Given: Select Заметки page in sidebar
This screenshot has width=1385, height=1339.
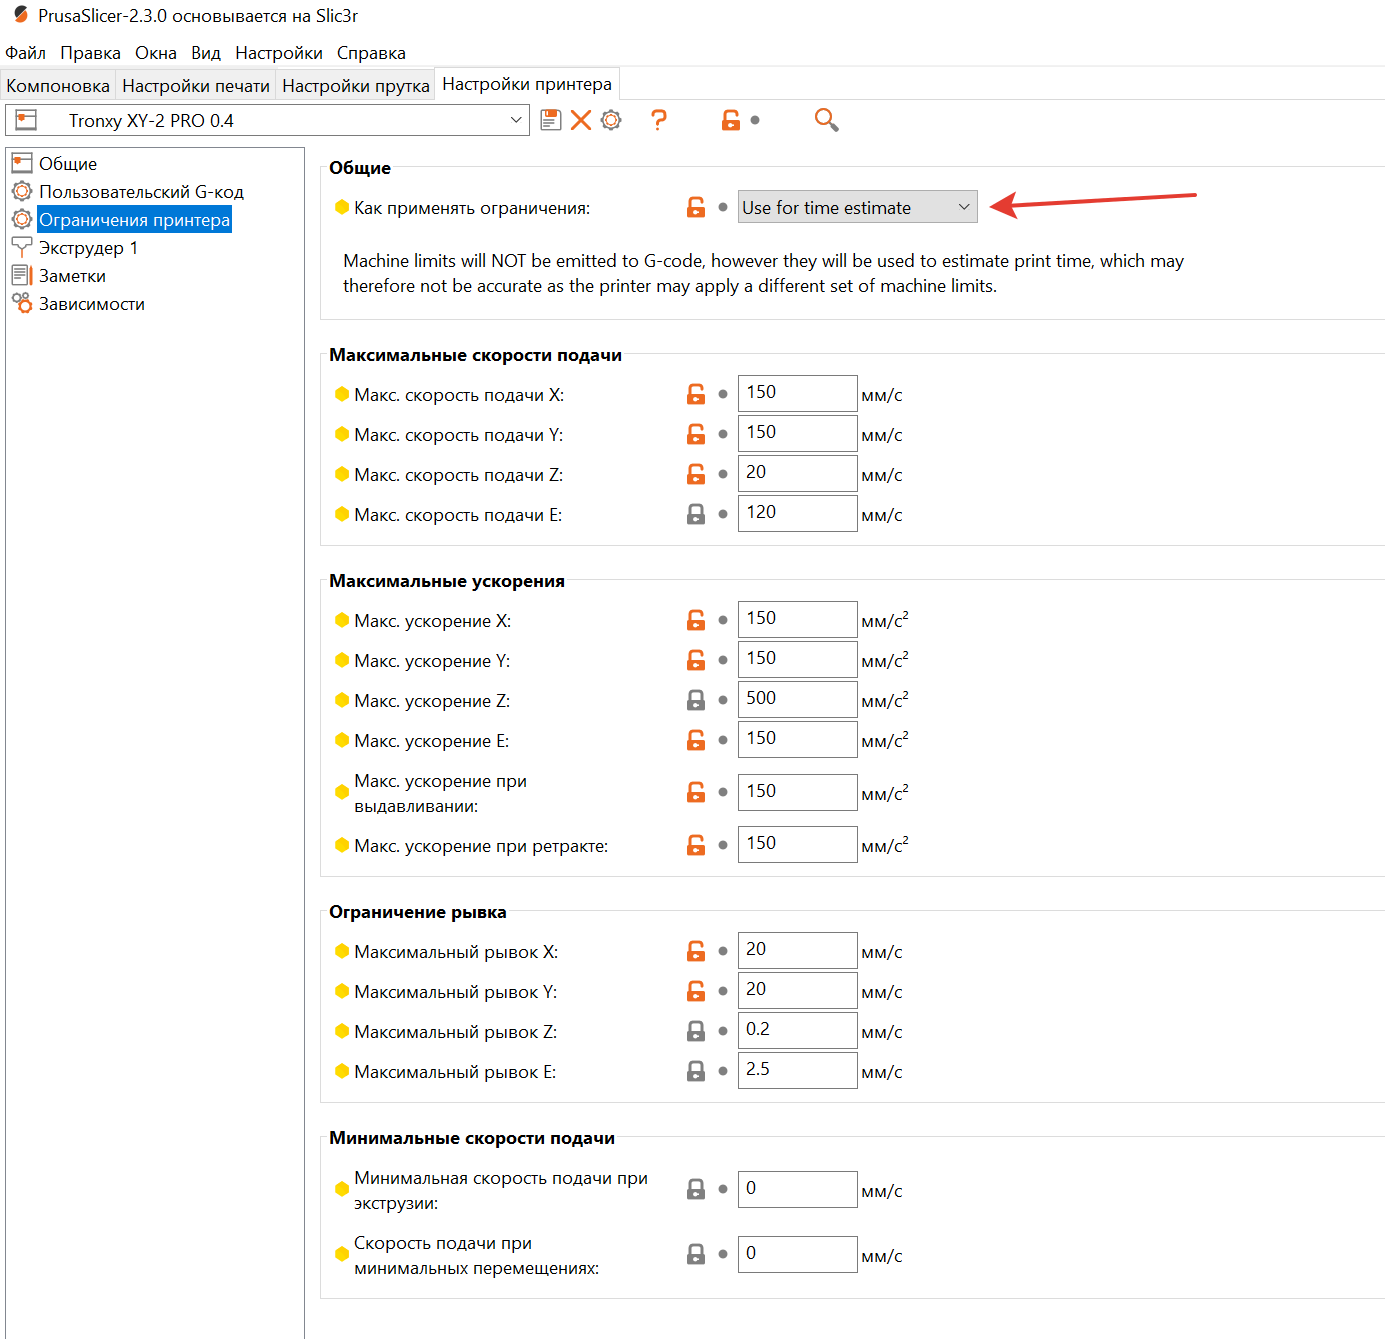Looking at the screenshot, I should [72, 276].
